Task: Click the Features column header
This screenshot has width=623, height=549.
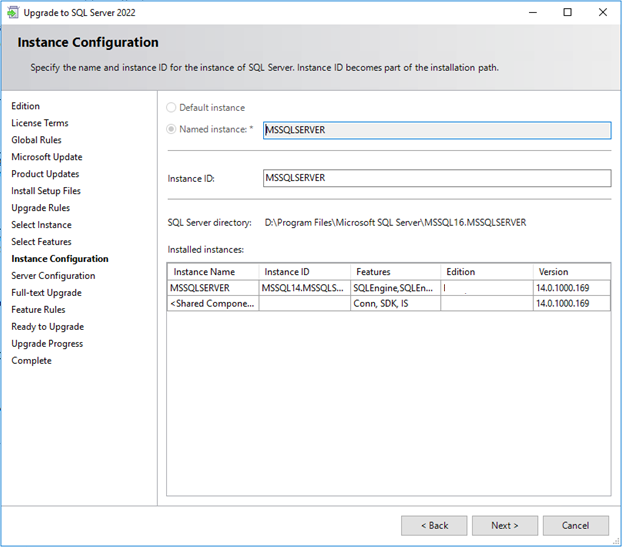Action: pos(395,272)
